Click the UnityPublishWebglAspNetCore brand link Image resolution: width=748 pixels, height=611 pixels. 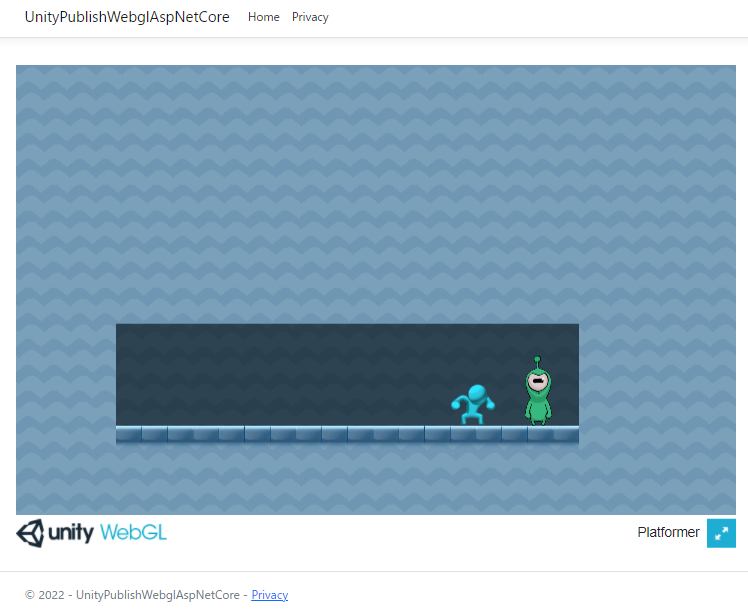click(x=127, y=17)
